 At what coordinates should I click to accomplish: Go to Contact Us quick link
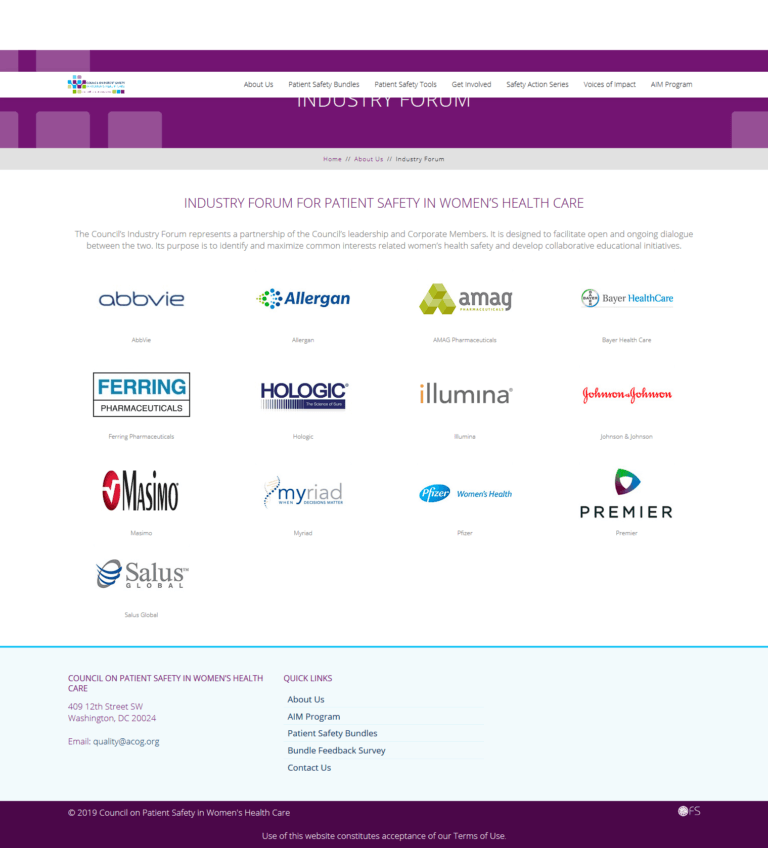pos(309,767)
